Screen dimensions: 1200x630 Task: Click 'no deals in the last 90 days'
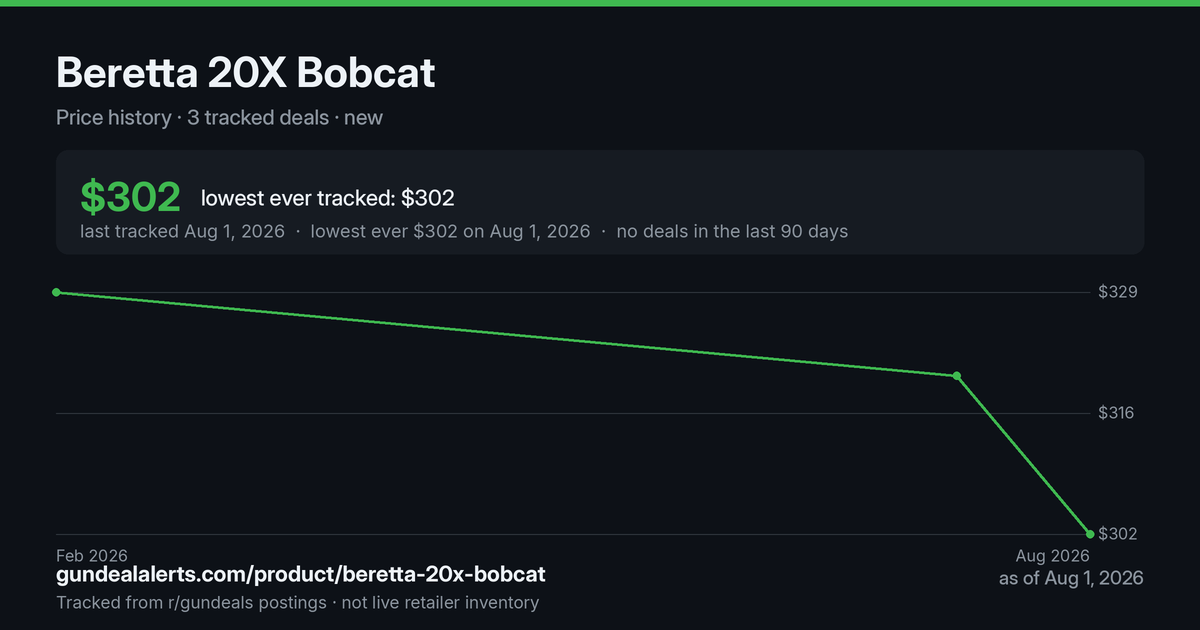[x=732, y=231]
